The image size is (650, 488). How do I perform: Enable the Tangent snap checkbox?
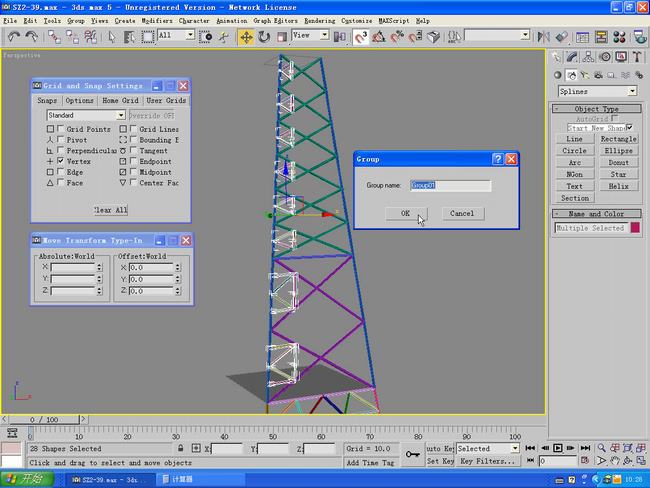point(133,150)
